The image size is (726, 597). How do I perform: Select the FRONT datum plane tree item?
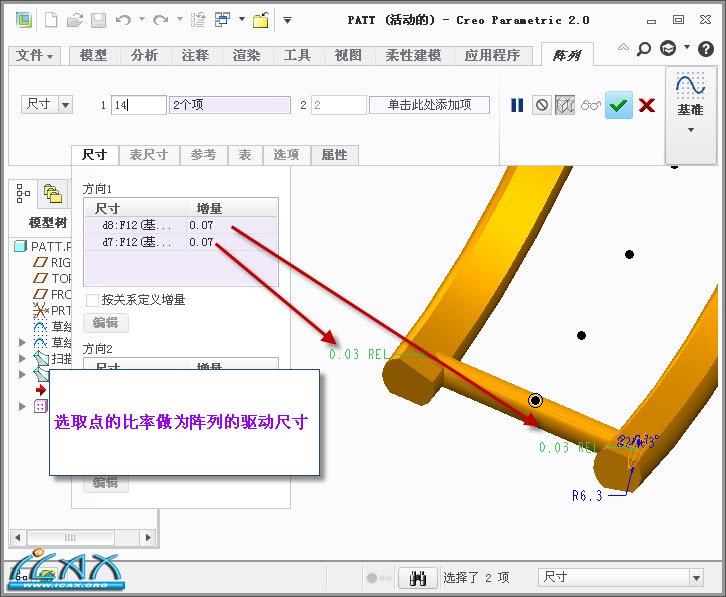(x=52, y=294)
